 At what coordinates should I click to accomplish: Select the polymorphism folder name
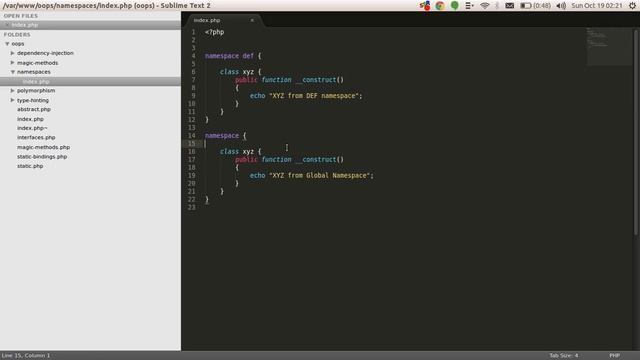click(x=36, y=91)
